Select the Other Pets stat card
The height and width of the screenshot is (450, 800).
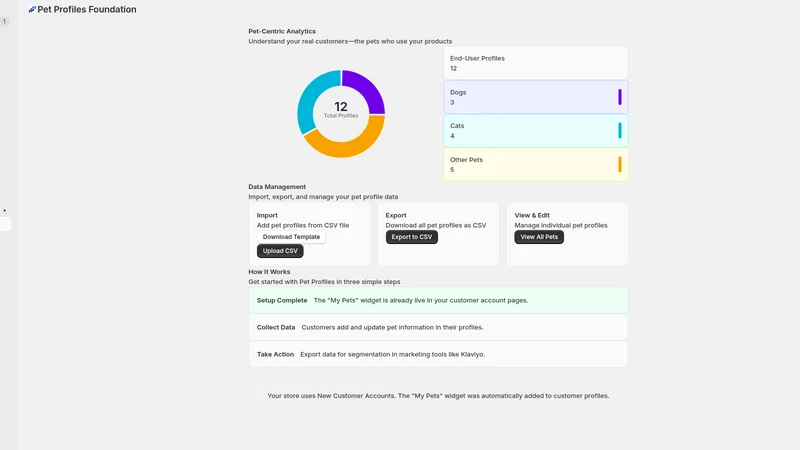[x=536, y=164]
